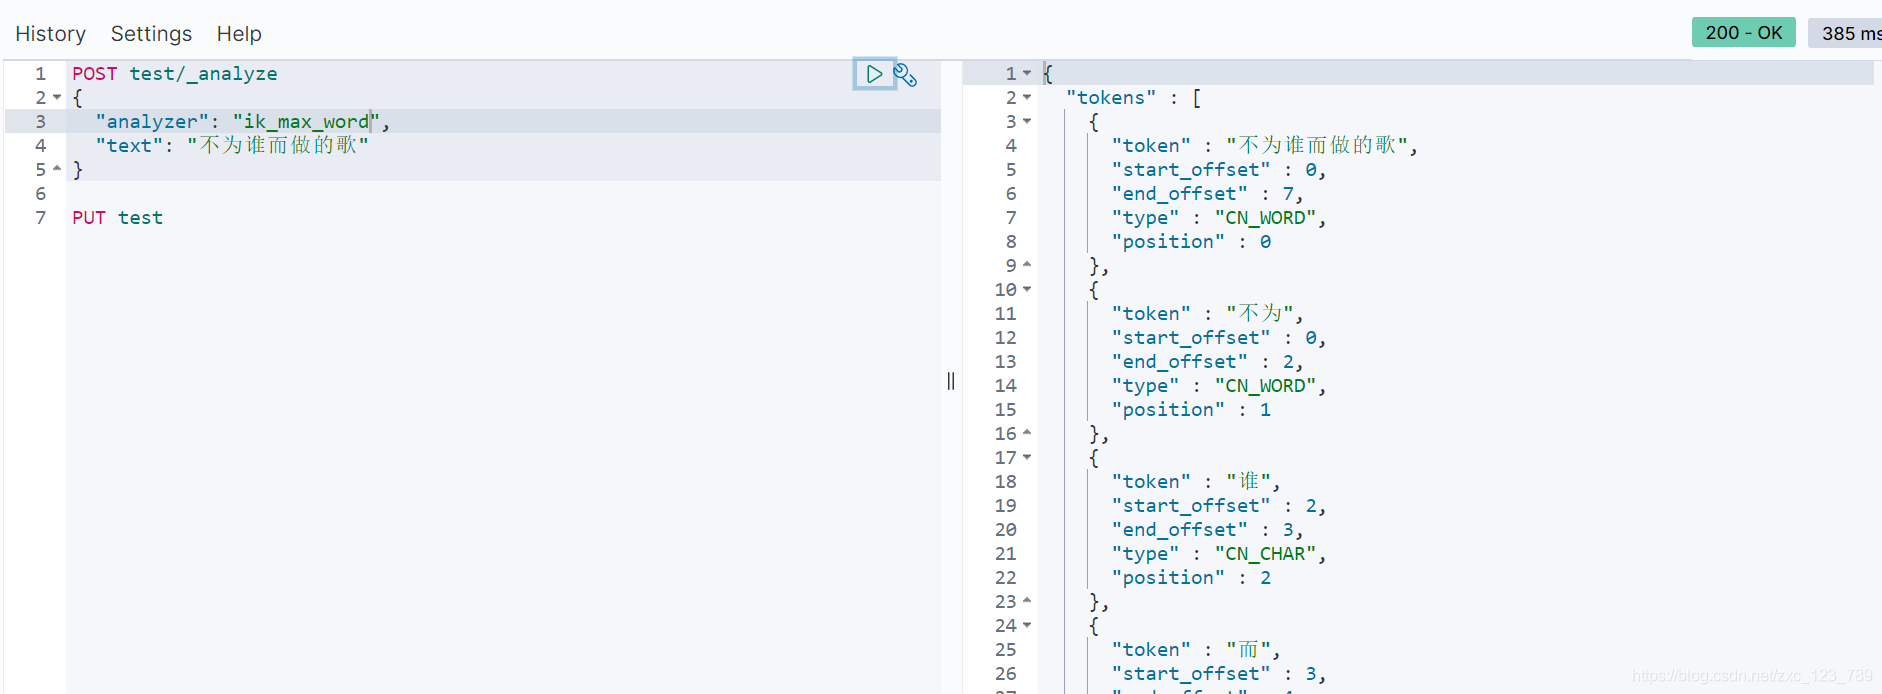
Task: Click response line 7 CN_WORD type
Action: [1218, 218]
